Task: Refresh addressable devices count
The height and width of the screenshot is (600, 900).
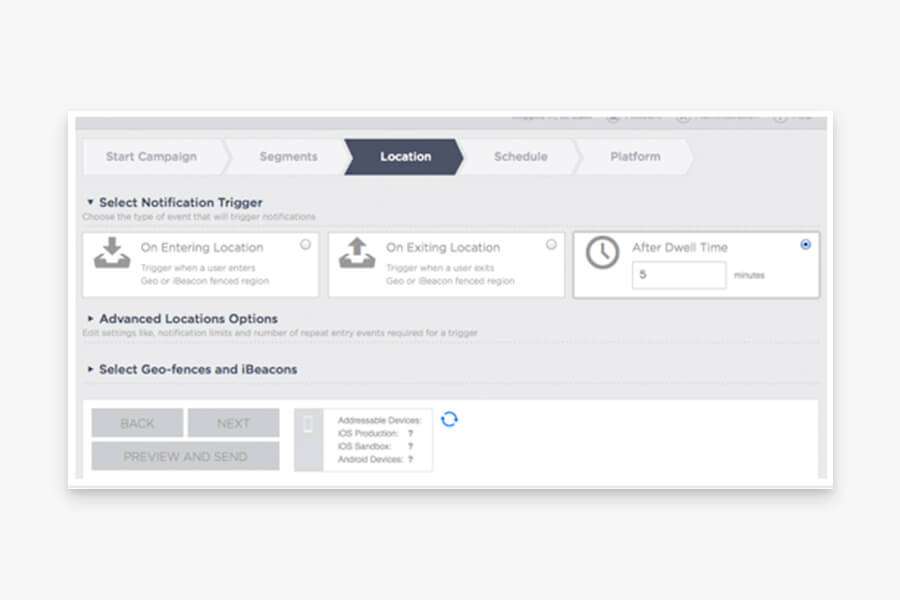Action: 449,419
